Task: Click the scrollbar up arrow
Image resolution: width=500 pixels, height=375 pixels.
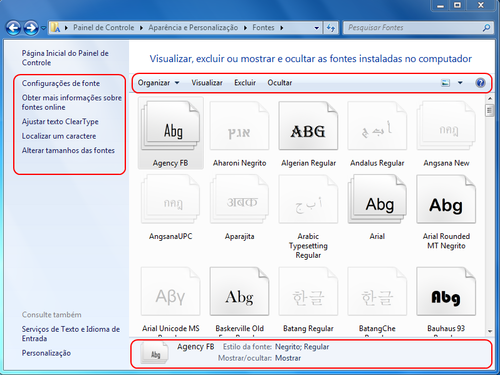Action: [490, 98]
